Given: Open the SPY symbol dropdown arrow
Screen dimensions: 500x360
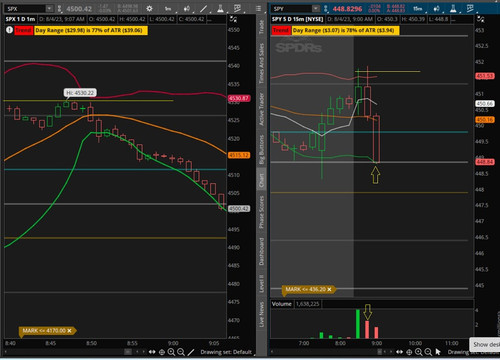Looking at the screenshot, I should 316,9.
